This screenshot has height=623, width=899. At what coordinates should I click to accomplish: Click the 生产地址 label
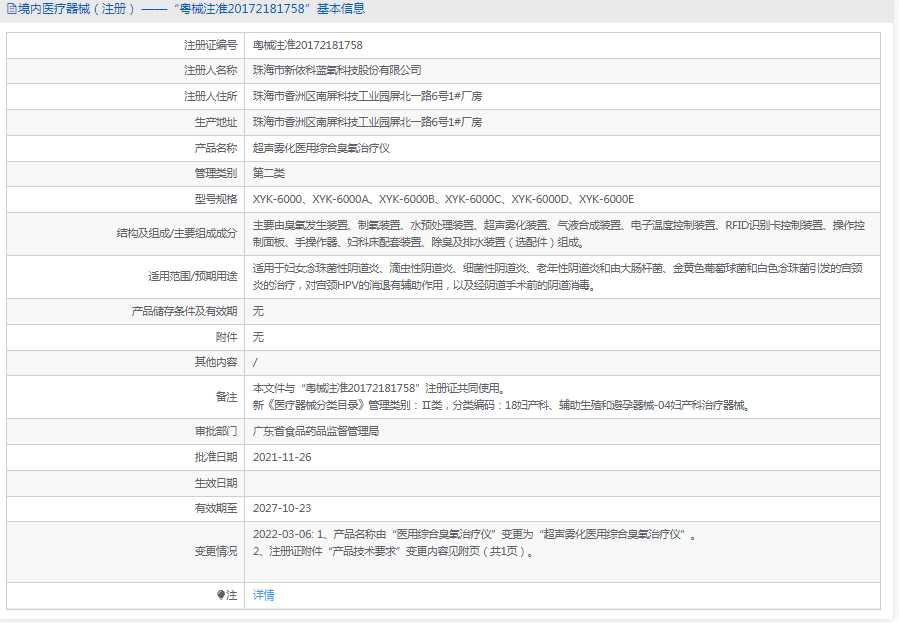click(216, 122)
